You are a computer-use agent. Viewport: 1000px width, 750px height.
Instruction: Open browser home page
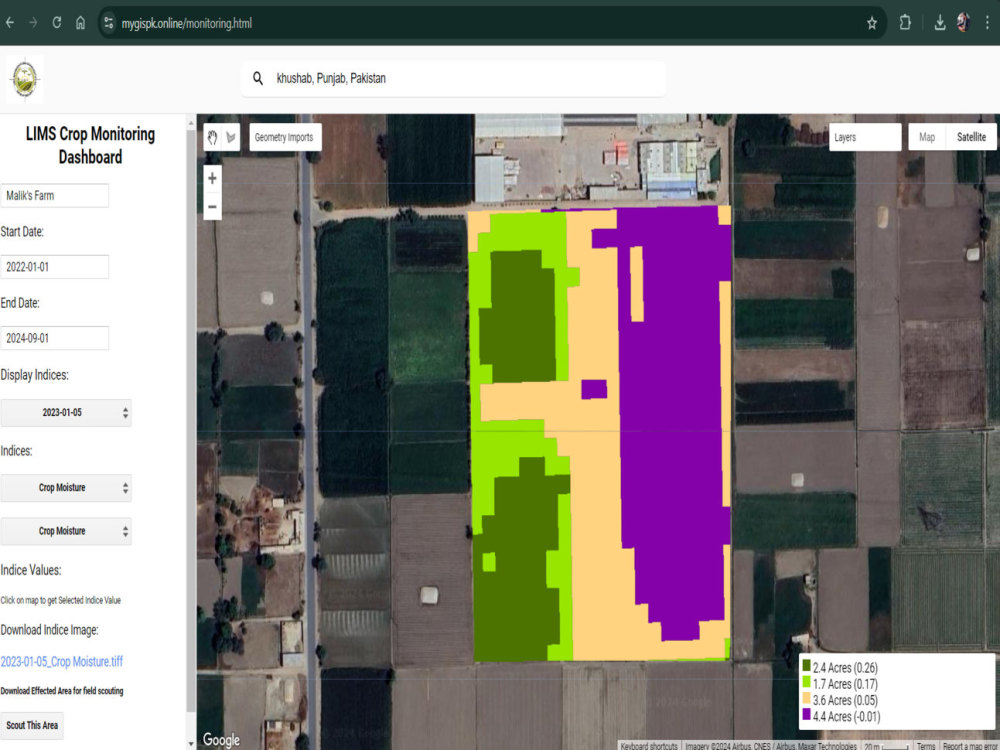click(x=80, y=23)
